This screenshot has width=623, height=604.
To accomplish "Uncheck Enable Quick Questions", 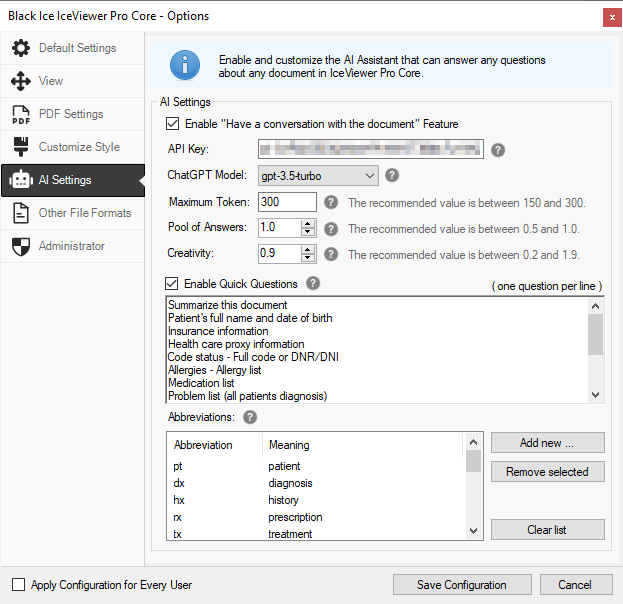I will (173, 284).
